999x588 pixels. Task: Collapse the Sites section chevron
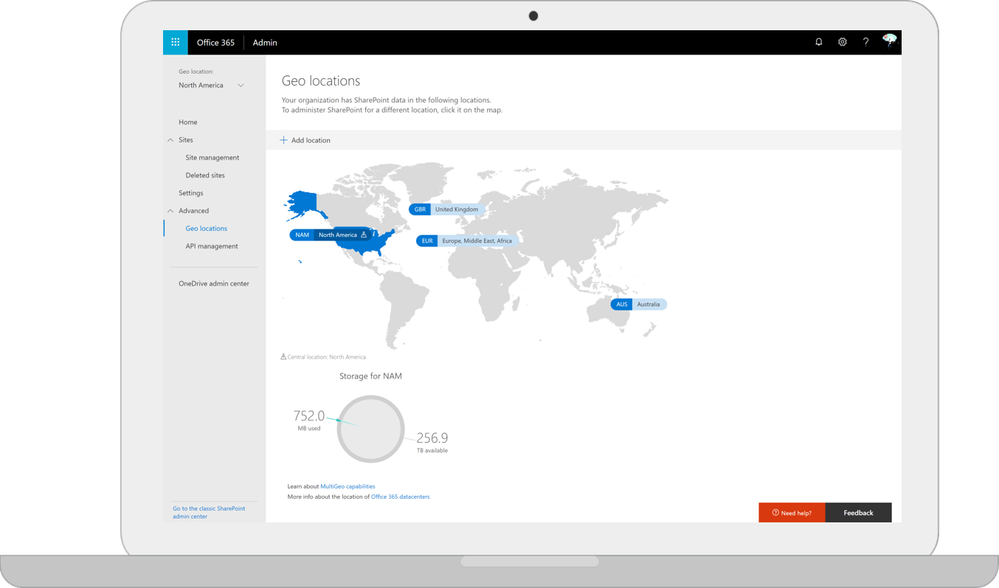170,140
